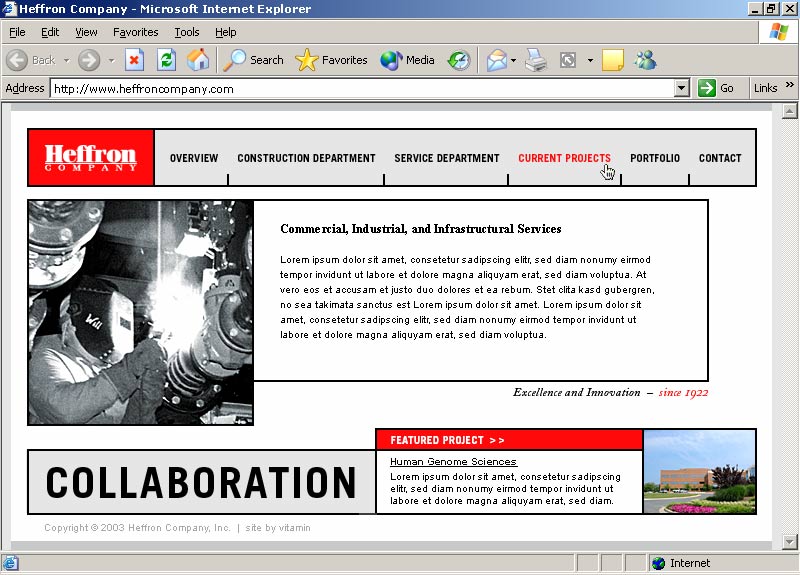Click the featured project building thumbnail
800x575 pixels.
pyautogui.click(x=699, y=472)
